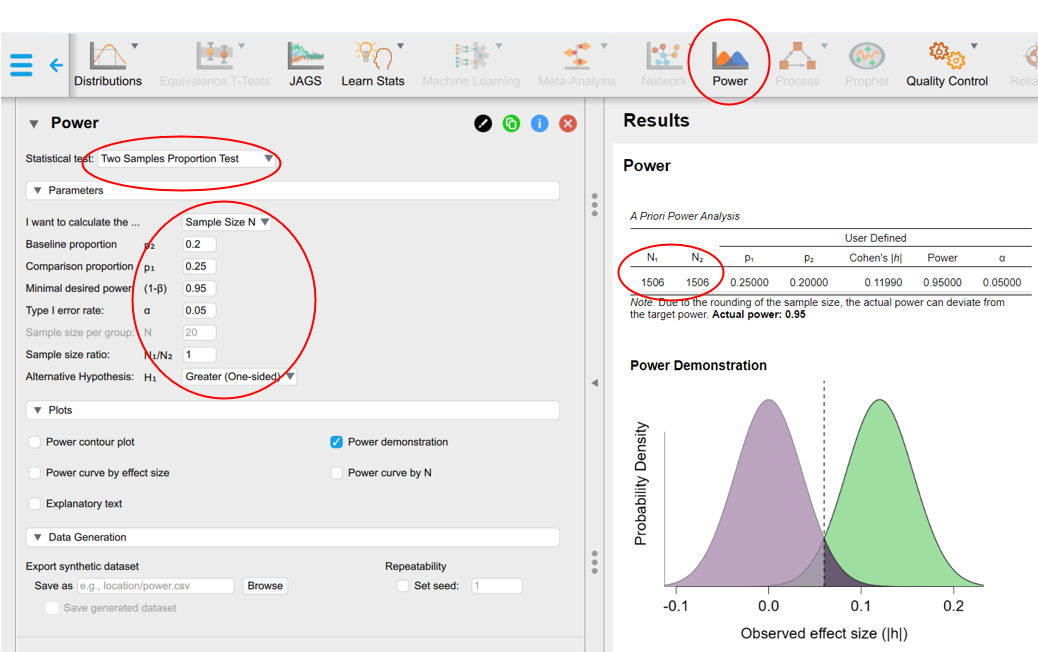The image size is (1038, 652).
Task: Click the Sample size ratio field
Action: (199, 355)
